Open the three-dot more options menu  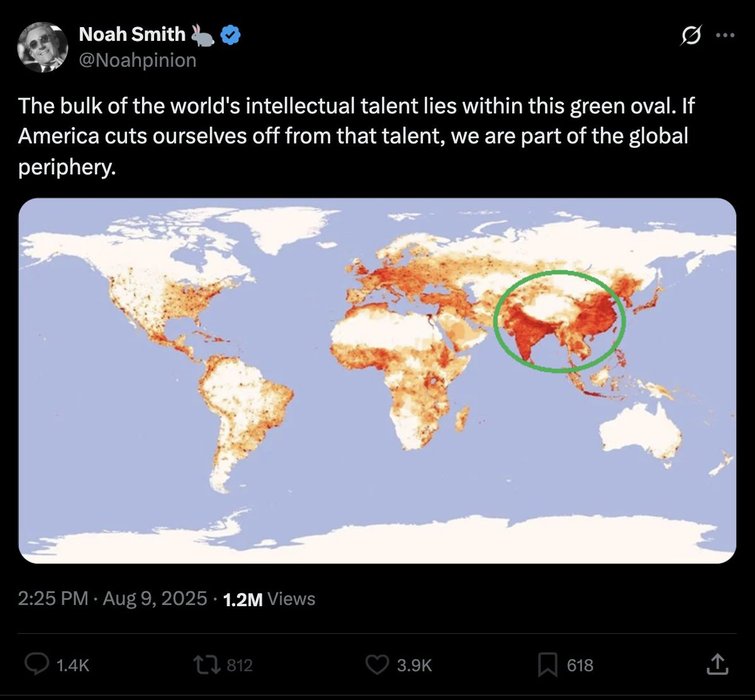pos(724,36)
